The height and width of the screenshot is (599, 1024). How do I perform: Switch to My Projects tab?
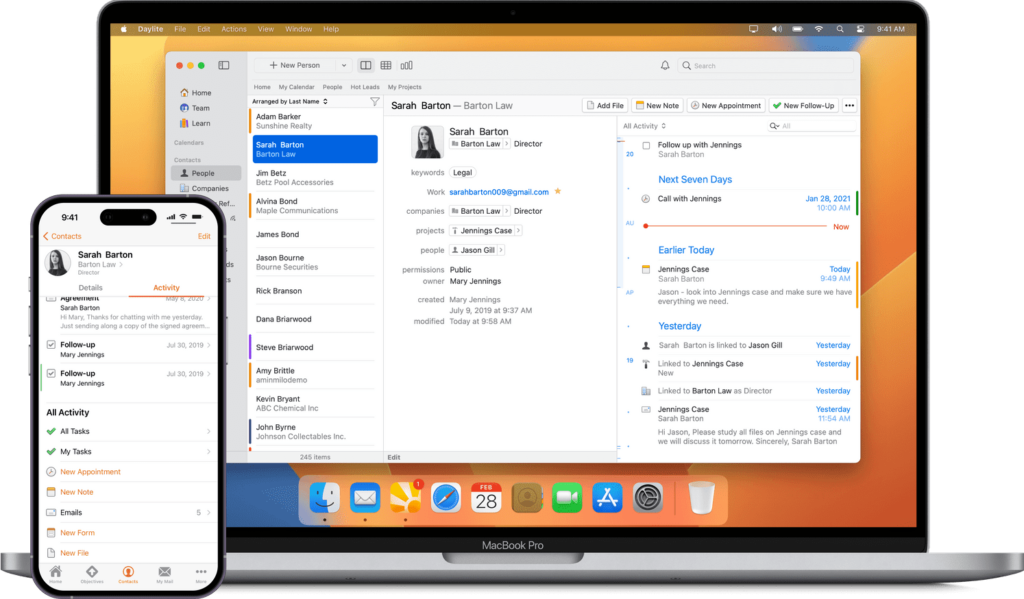point(404,87)
